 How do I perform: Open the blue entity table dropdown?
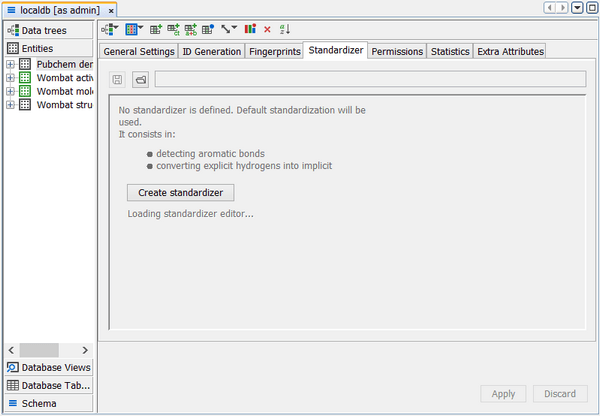click(134, 29)
